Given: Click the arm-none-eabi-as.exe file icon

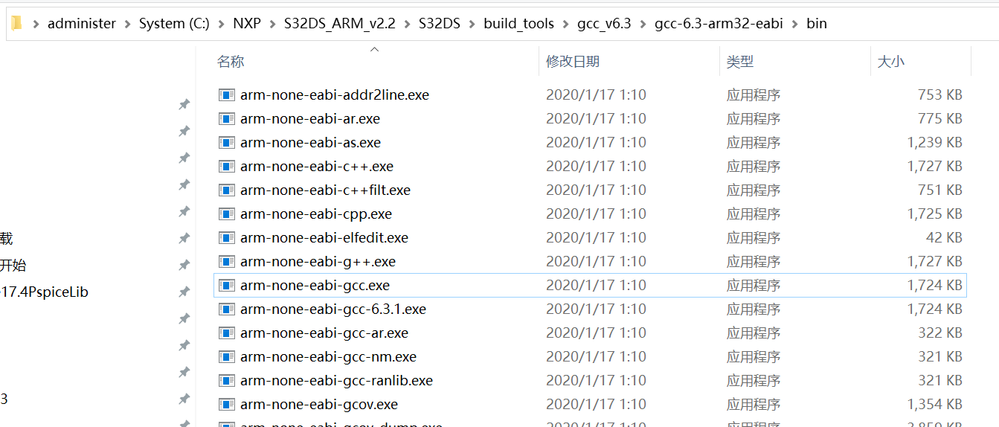Looking at the screenshot, I should click(227, 143).
